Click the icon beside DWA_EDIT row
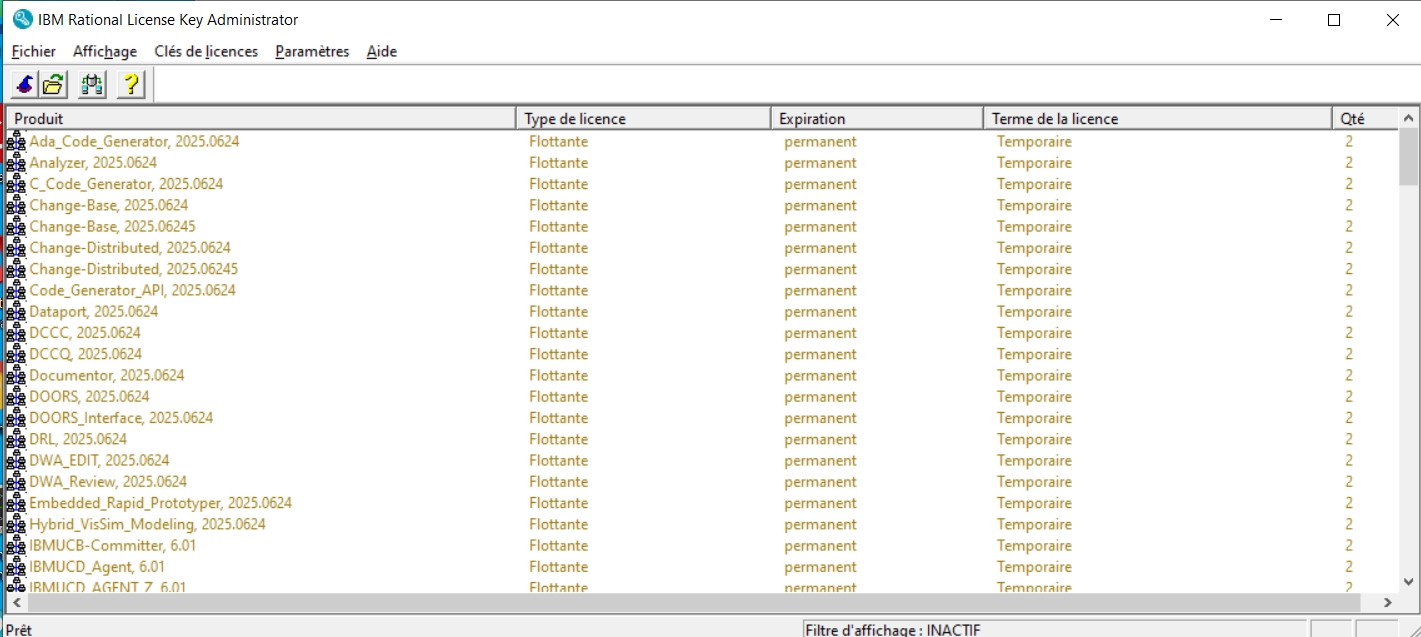The height and width of the screenshot is (637, 1421). click(x=16, y=461)
